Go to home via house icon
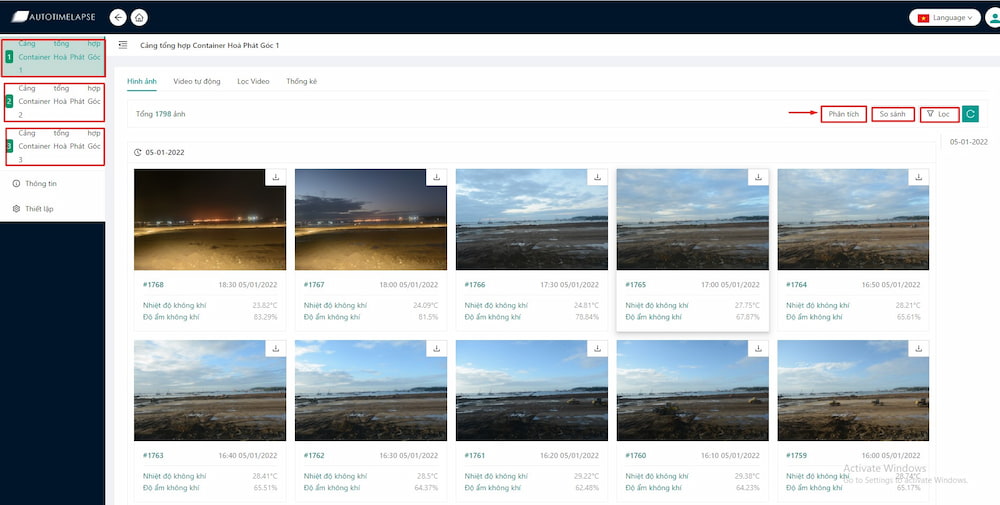The width and height of the screenshot is (1000, 505). click(x=140, y=17)
